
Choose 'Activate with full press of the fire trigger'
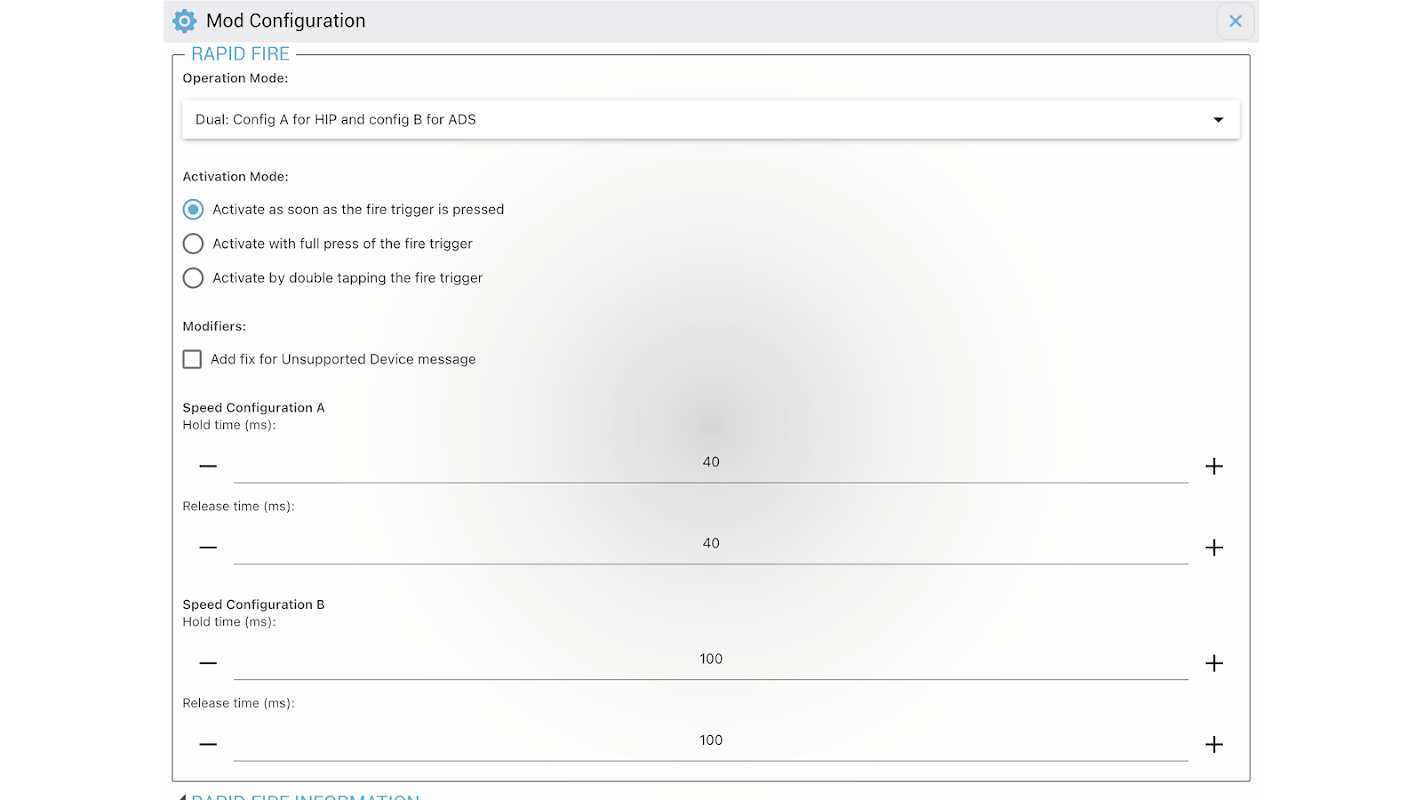point(193,244)
